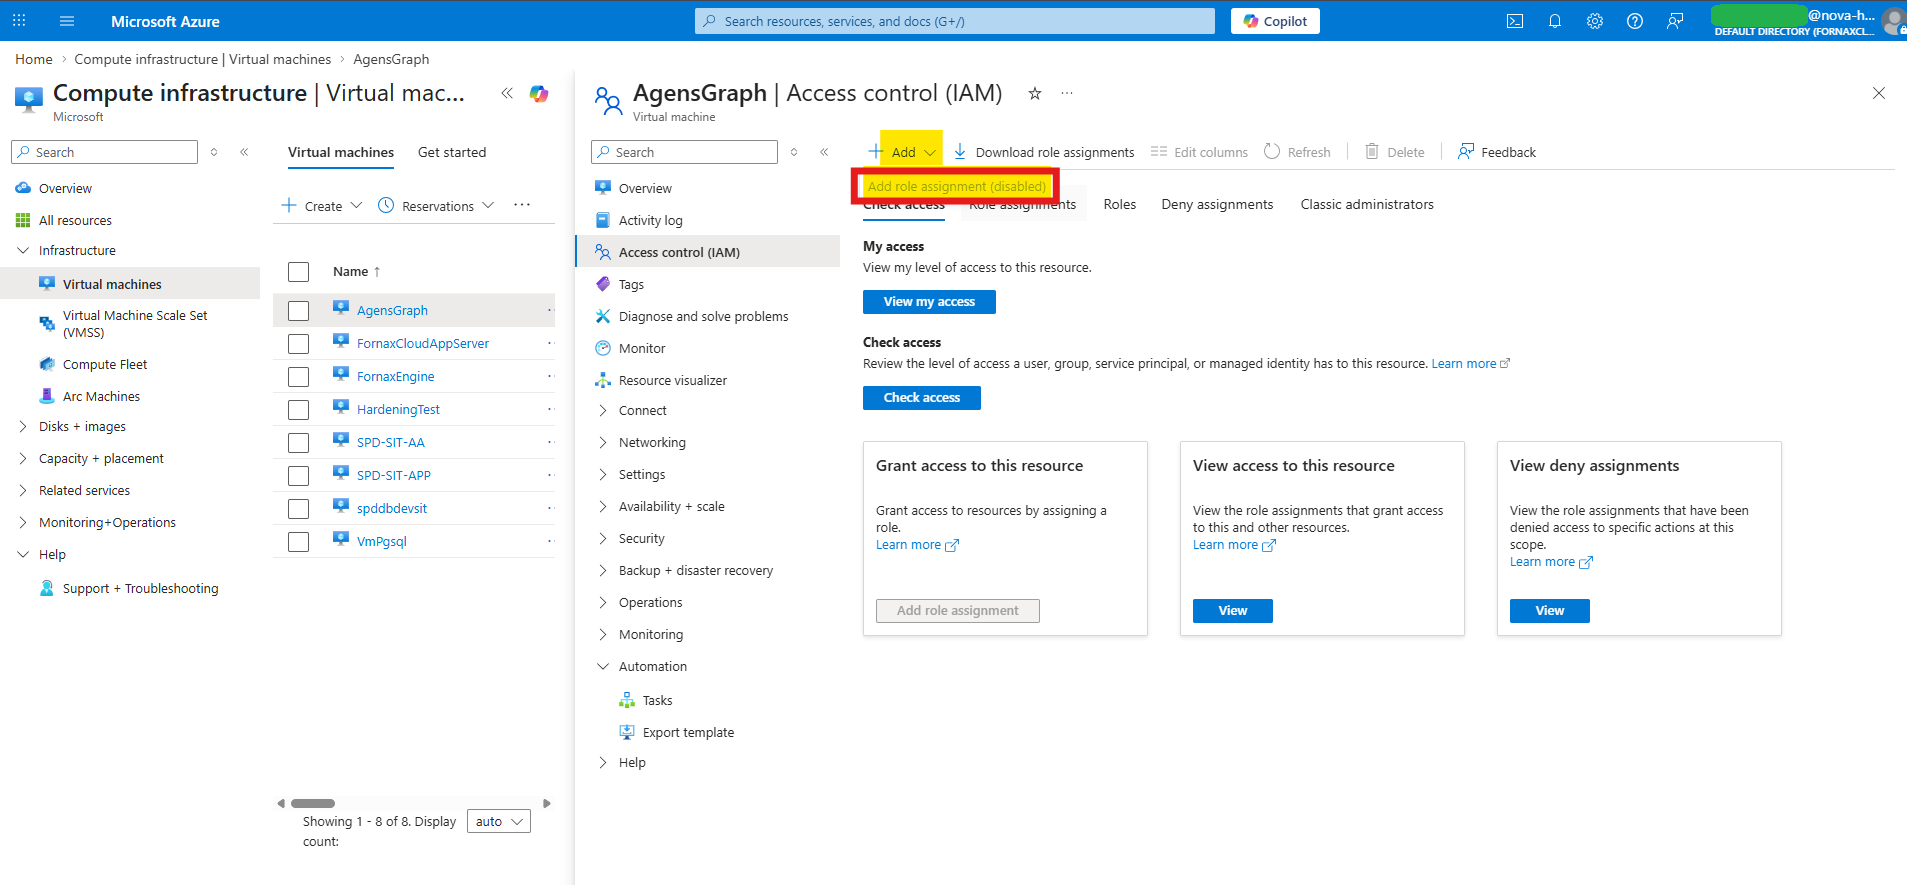
Task: Open the Reservations dropdown
Action: tap(437, 206)
